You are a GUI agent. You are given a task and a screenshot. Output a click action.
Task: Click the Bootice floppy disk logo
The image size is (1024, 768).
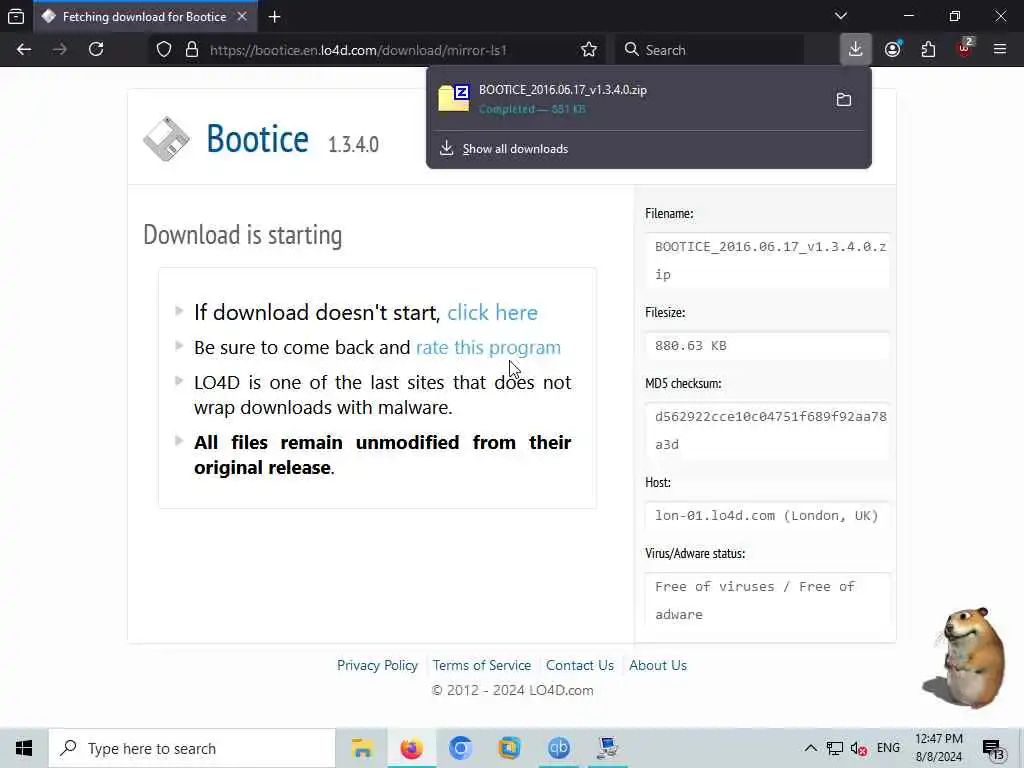tap(167, 138)
